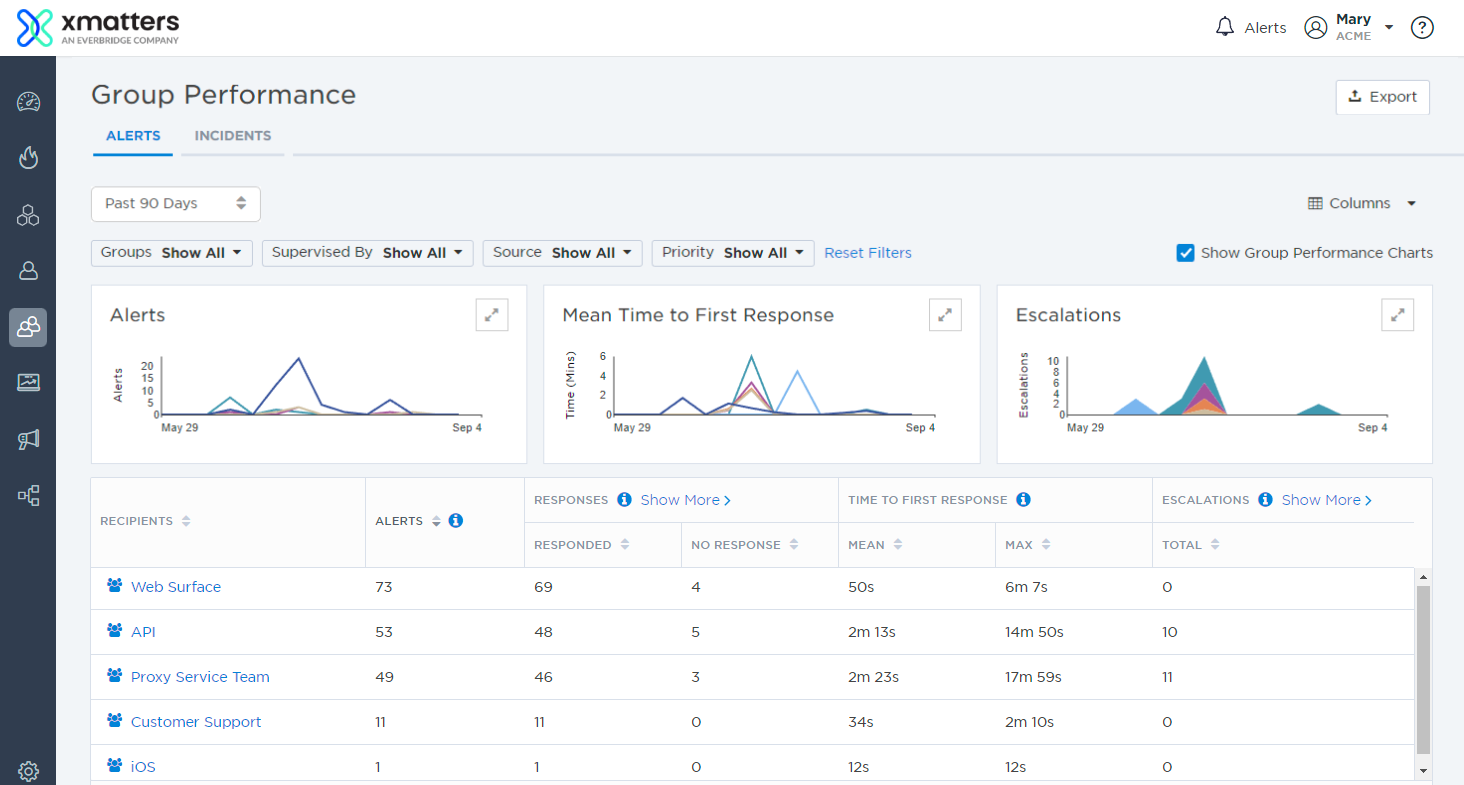Click info icon beside Time to First Response
This screenshot has width=1464, height=785.
tap(1023, 499)
